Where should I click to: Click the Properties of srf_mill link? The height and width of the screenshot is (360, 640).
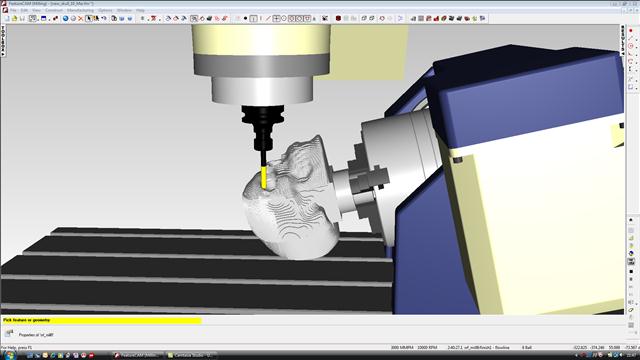(36, 335)
